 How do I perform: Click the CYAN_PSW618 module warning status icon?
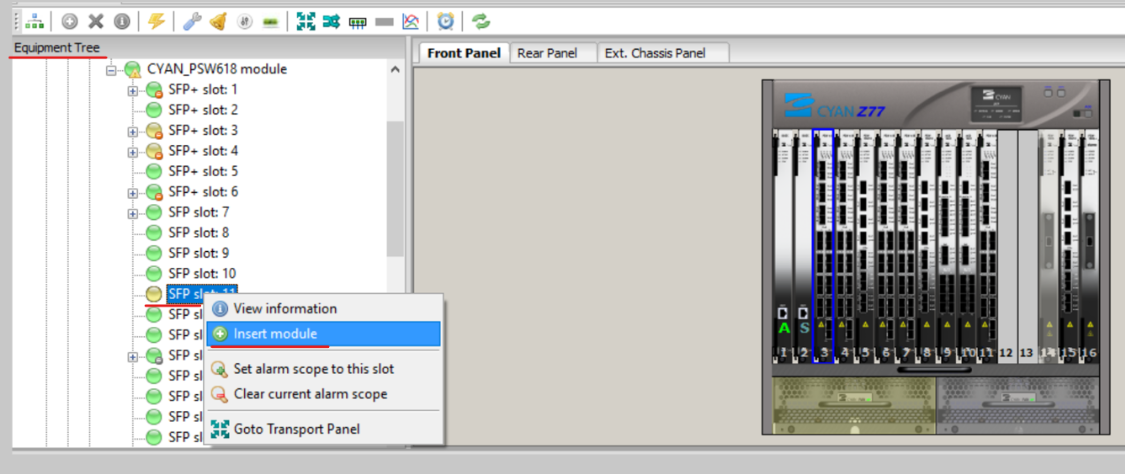133,70
